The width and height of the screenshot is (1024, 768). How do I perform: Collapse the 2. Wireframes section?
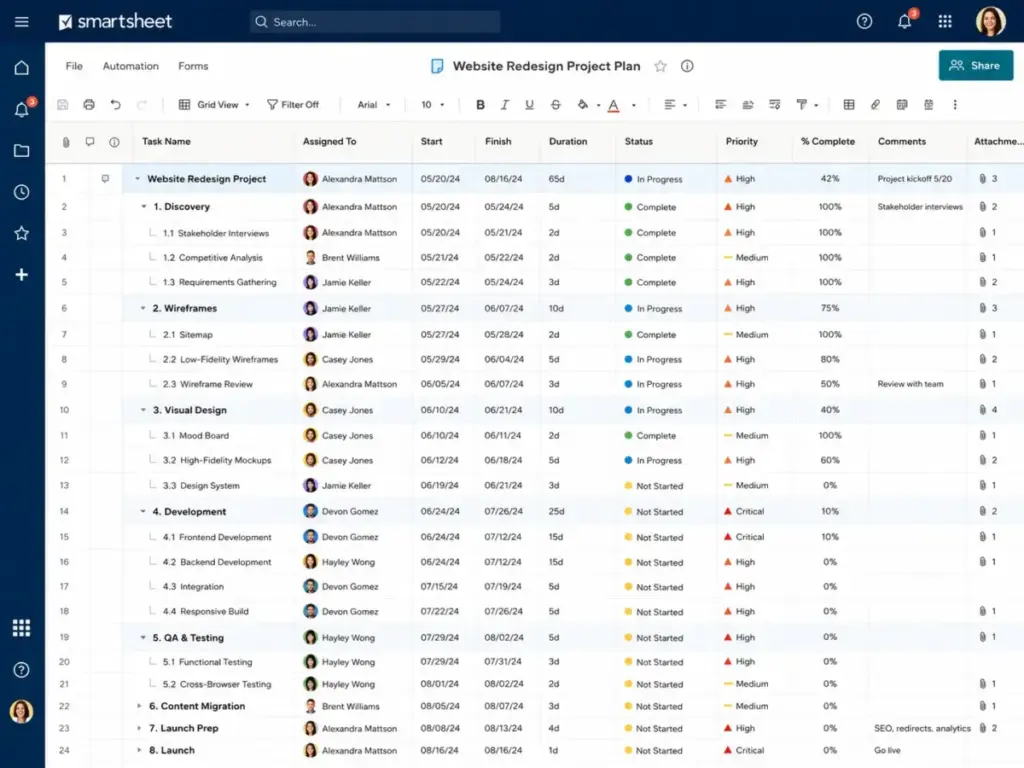pyautogui.click(x=143, y=308)
